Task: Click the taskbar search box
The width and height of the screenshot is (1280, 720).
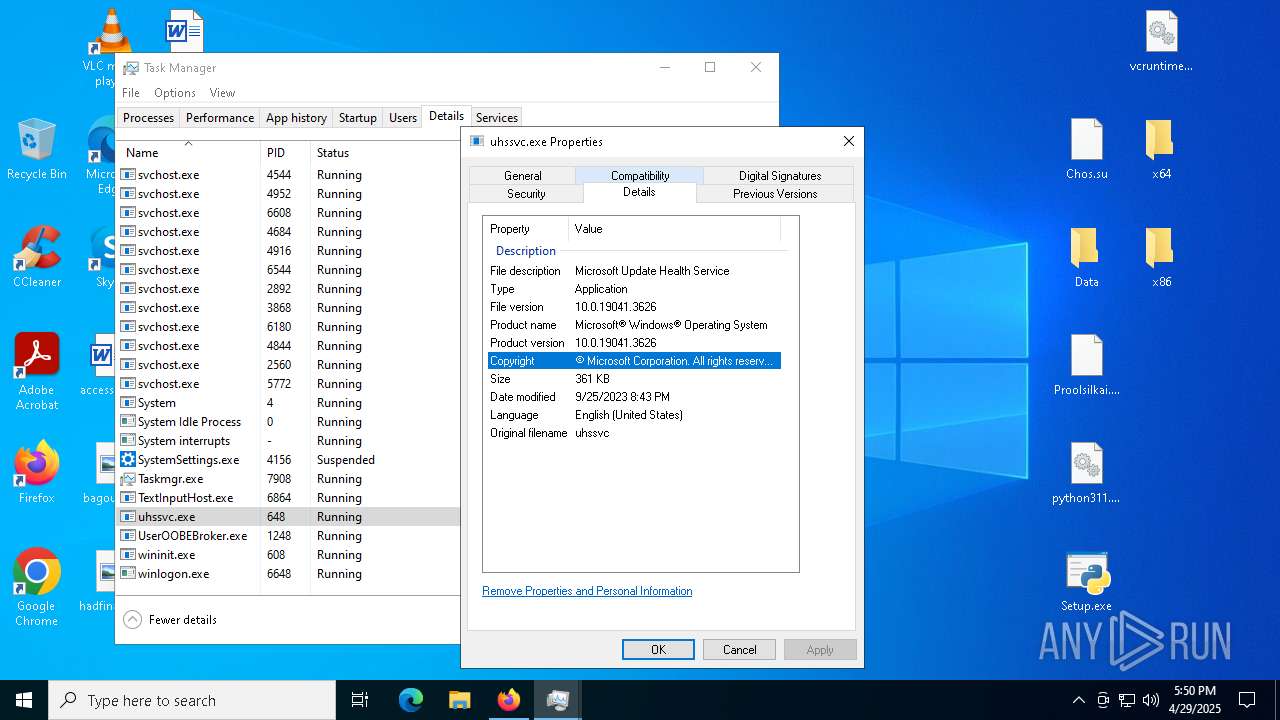Action: 192,700
